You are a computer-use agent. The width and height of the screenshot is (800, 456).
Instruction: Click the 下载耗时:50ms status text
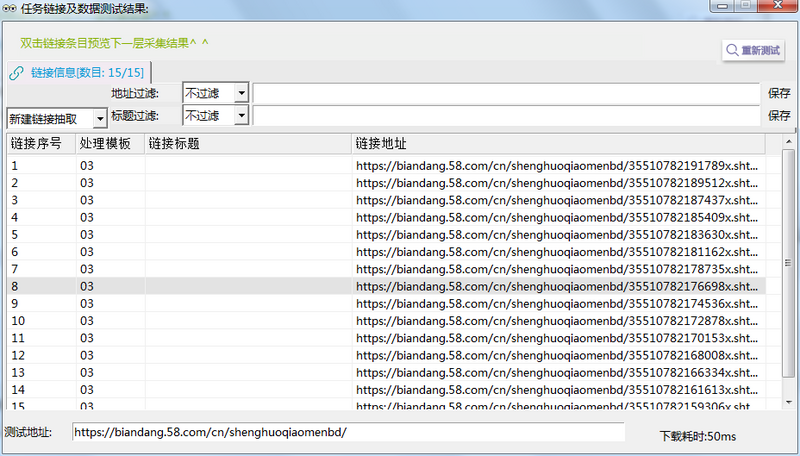coord(698,437)
